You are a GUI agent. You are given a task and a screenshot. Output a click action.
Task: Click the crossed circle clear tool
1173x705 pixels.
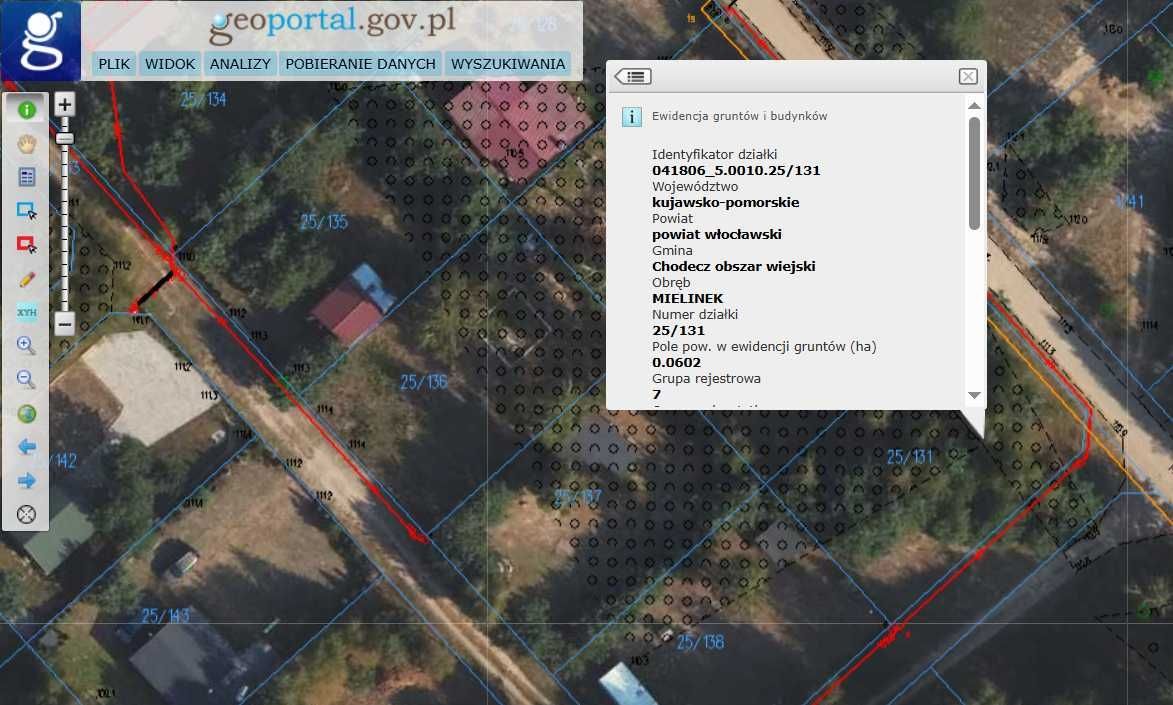[26, 514]
